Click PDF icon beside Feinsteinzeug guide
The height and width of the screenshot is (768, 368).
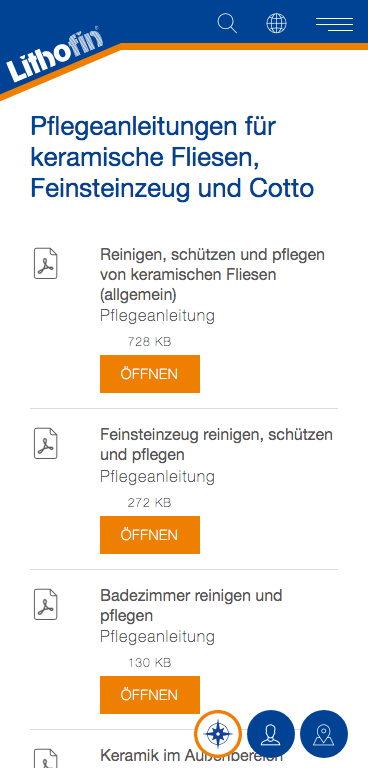pos(46,443)
